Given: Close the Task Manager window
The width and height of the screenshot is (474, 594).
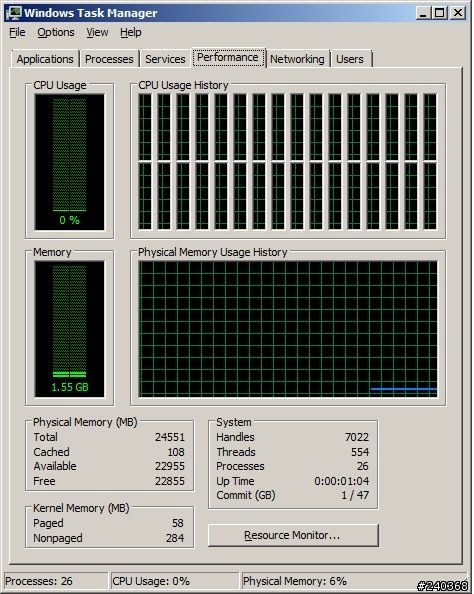Looking at the screenshot, I should pyautogui.click(x=458, y=13).
